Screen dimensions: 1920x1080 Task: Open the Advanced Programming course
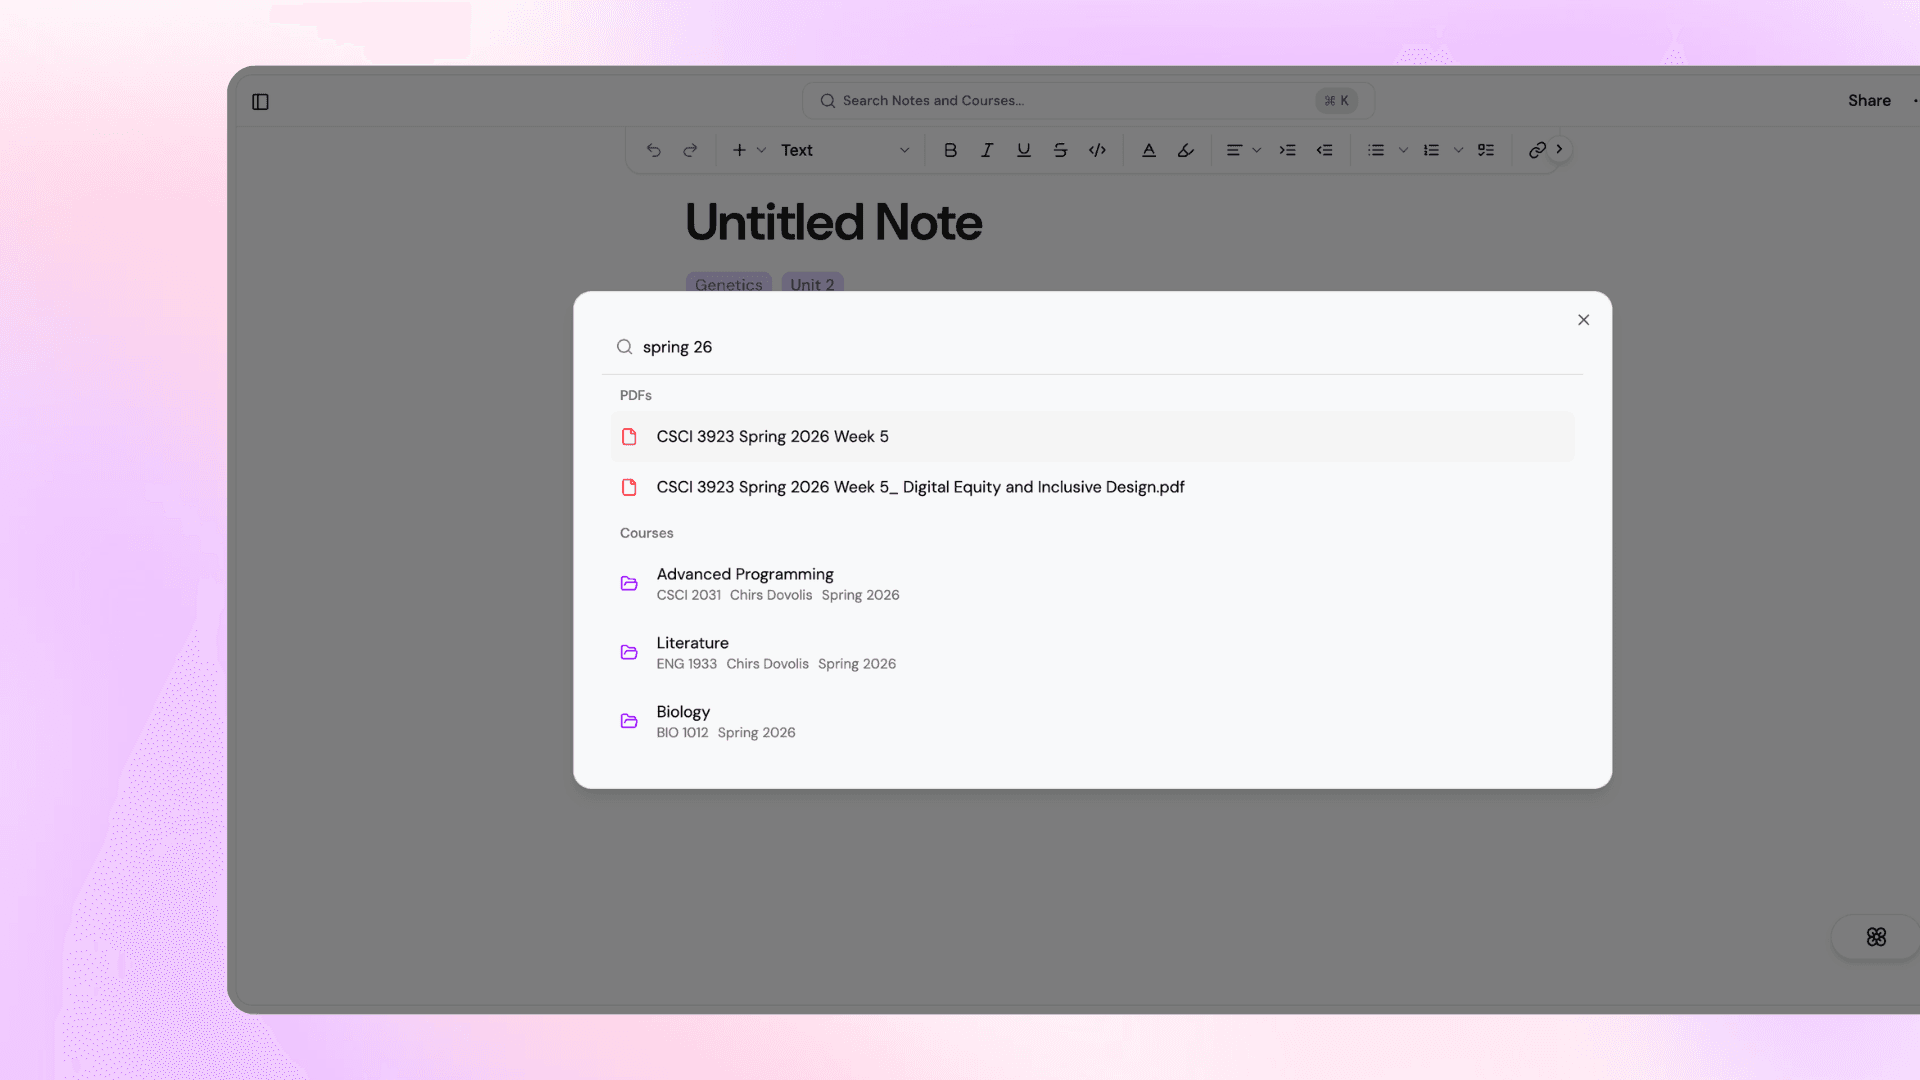point(1092,584)
